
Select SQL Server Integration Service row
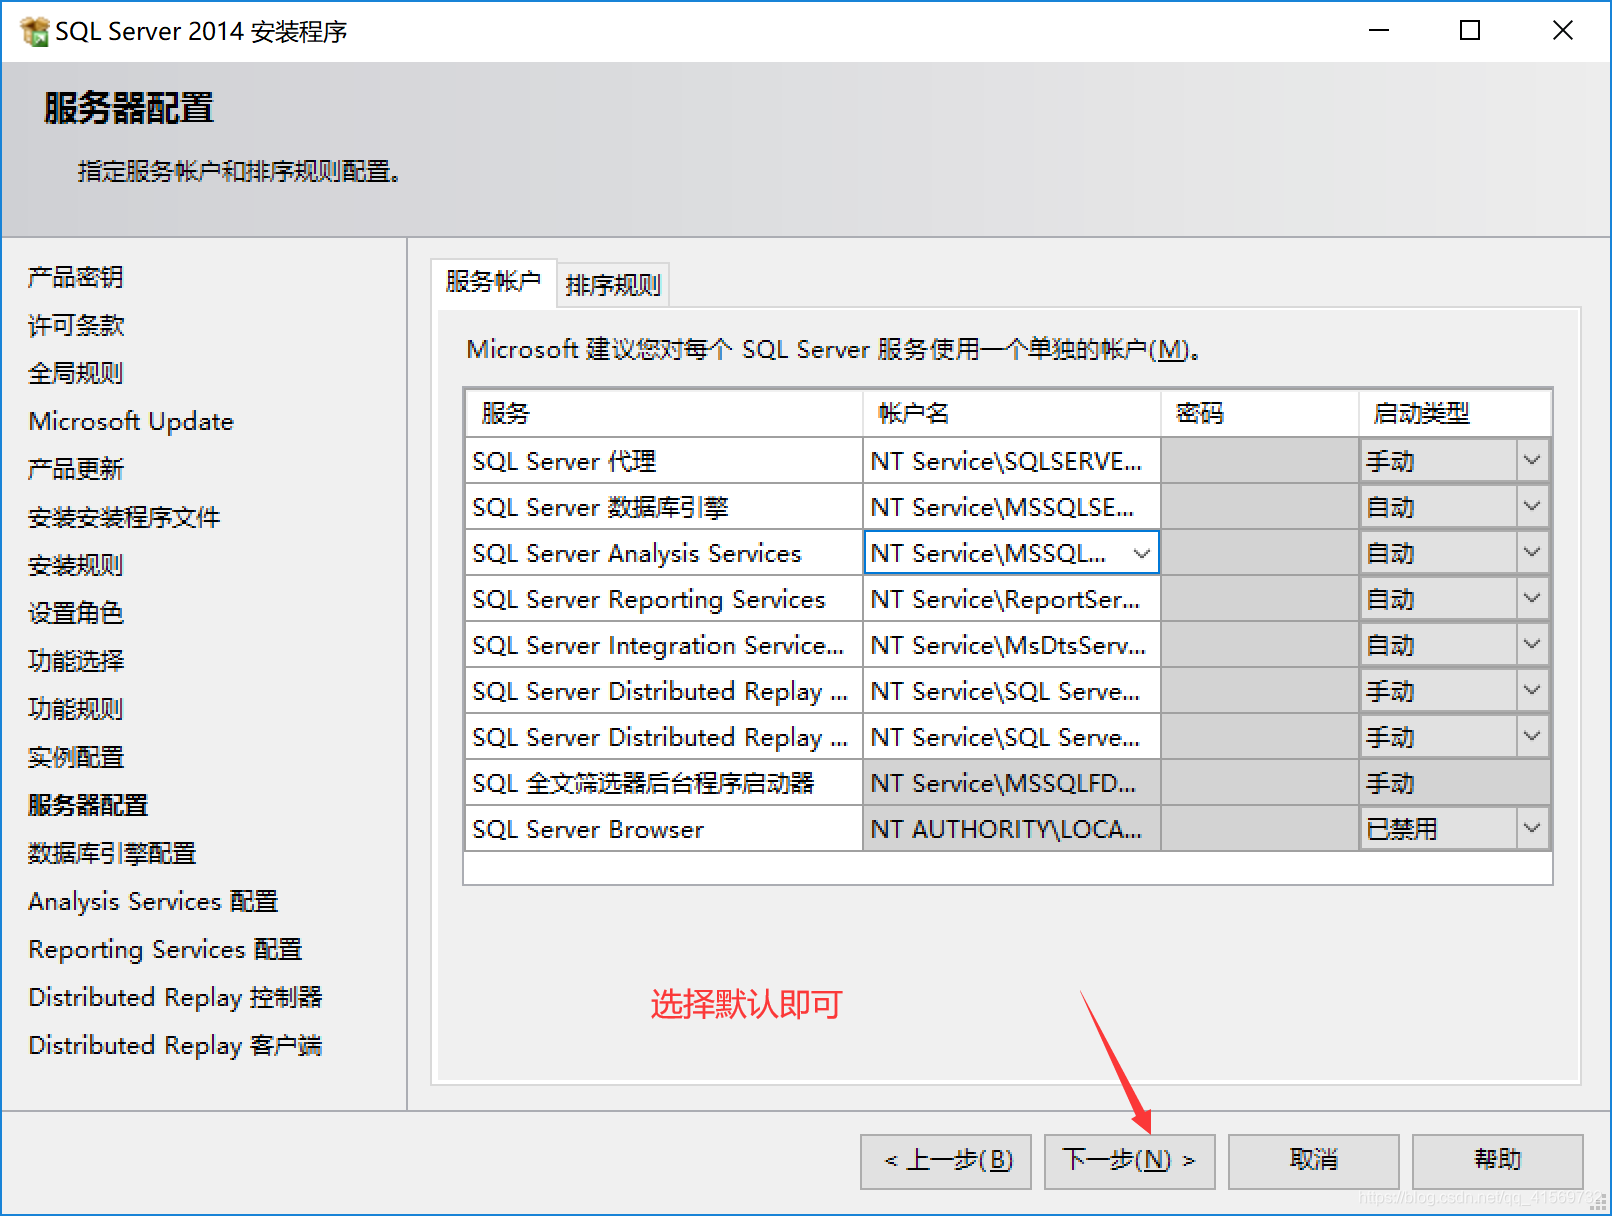click(x=664, y=645)
